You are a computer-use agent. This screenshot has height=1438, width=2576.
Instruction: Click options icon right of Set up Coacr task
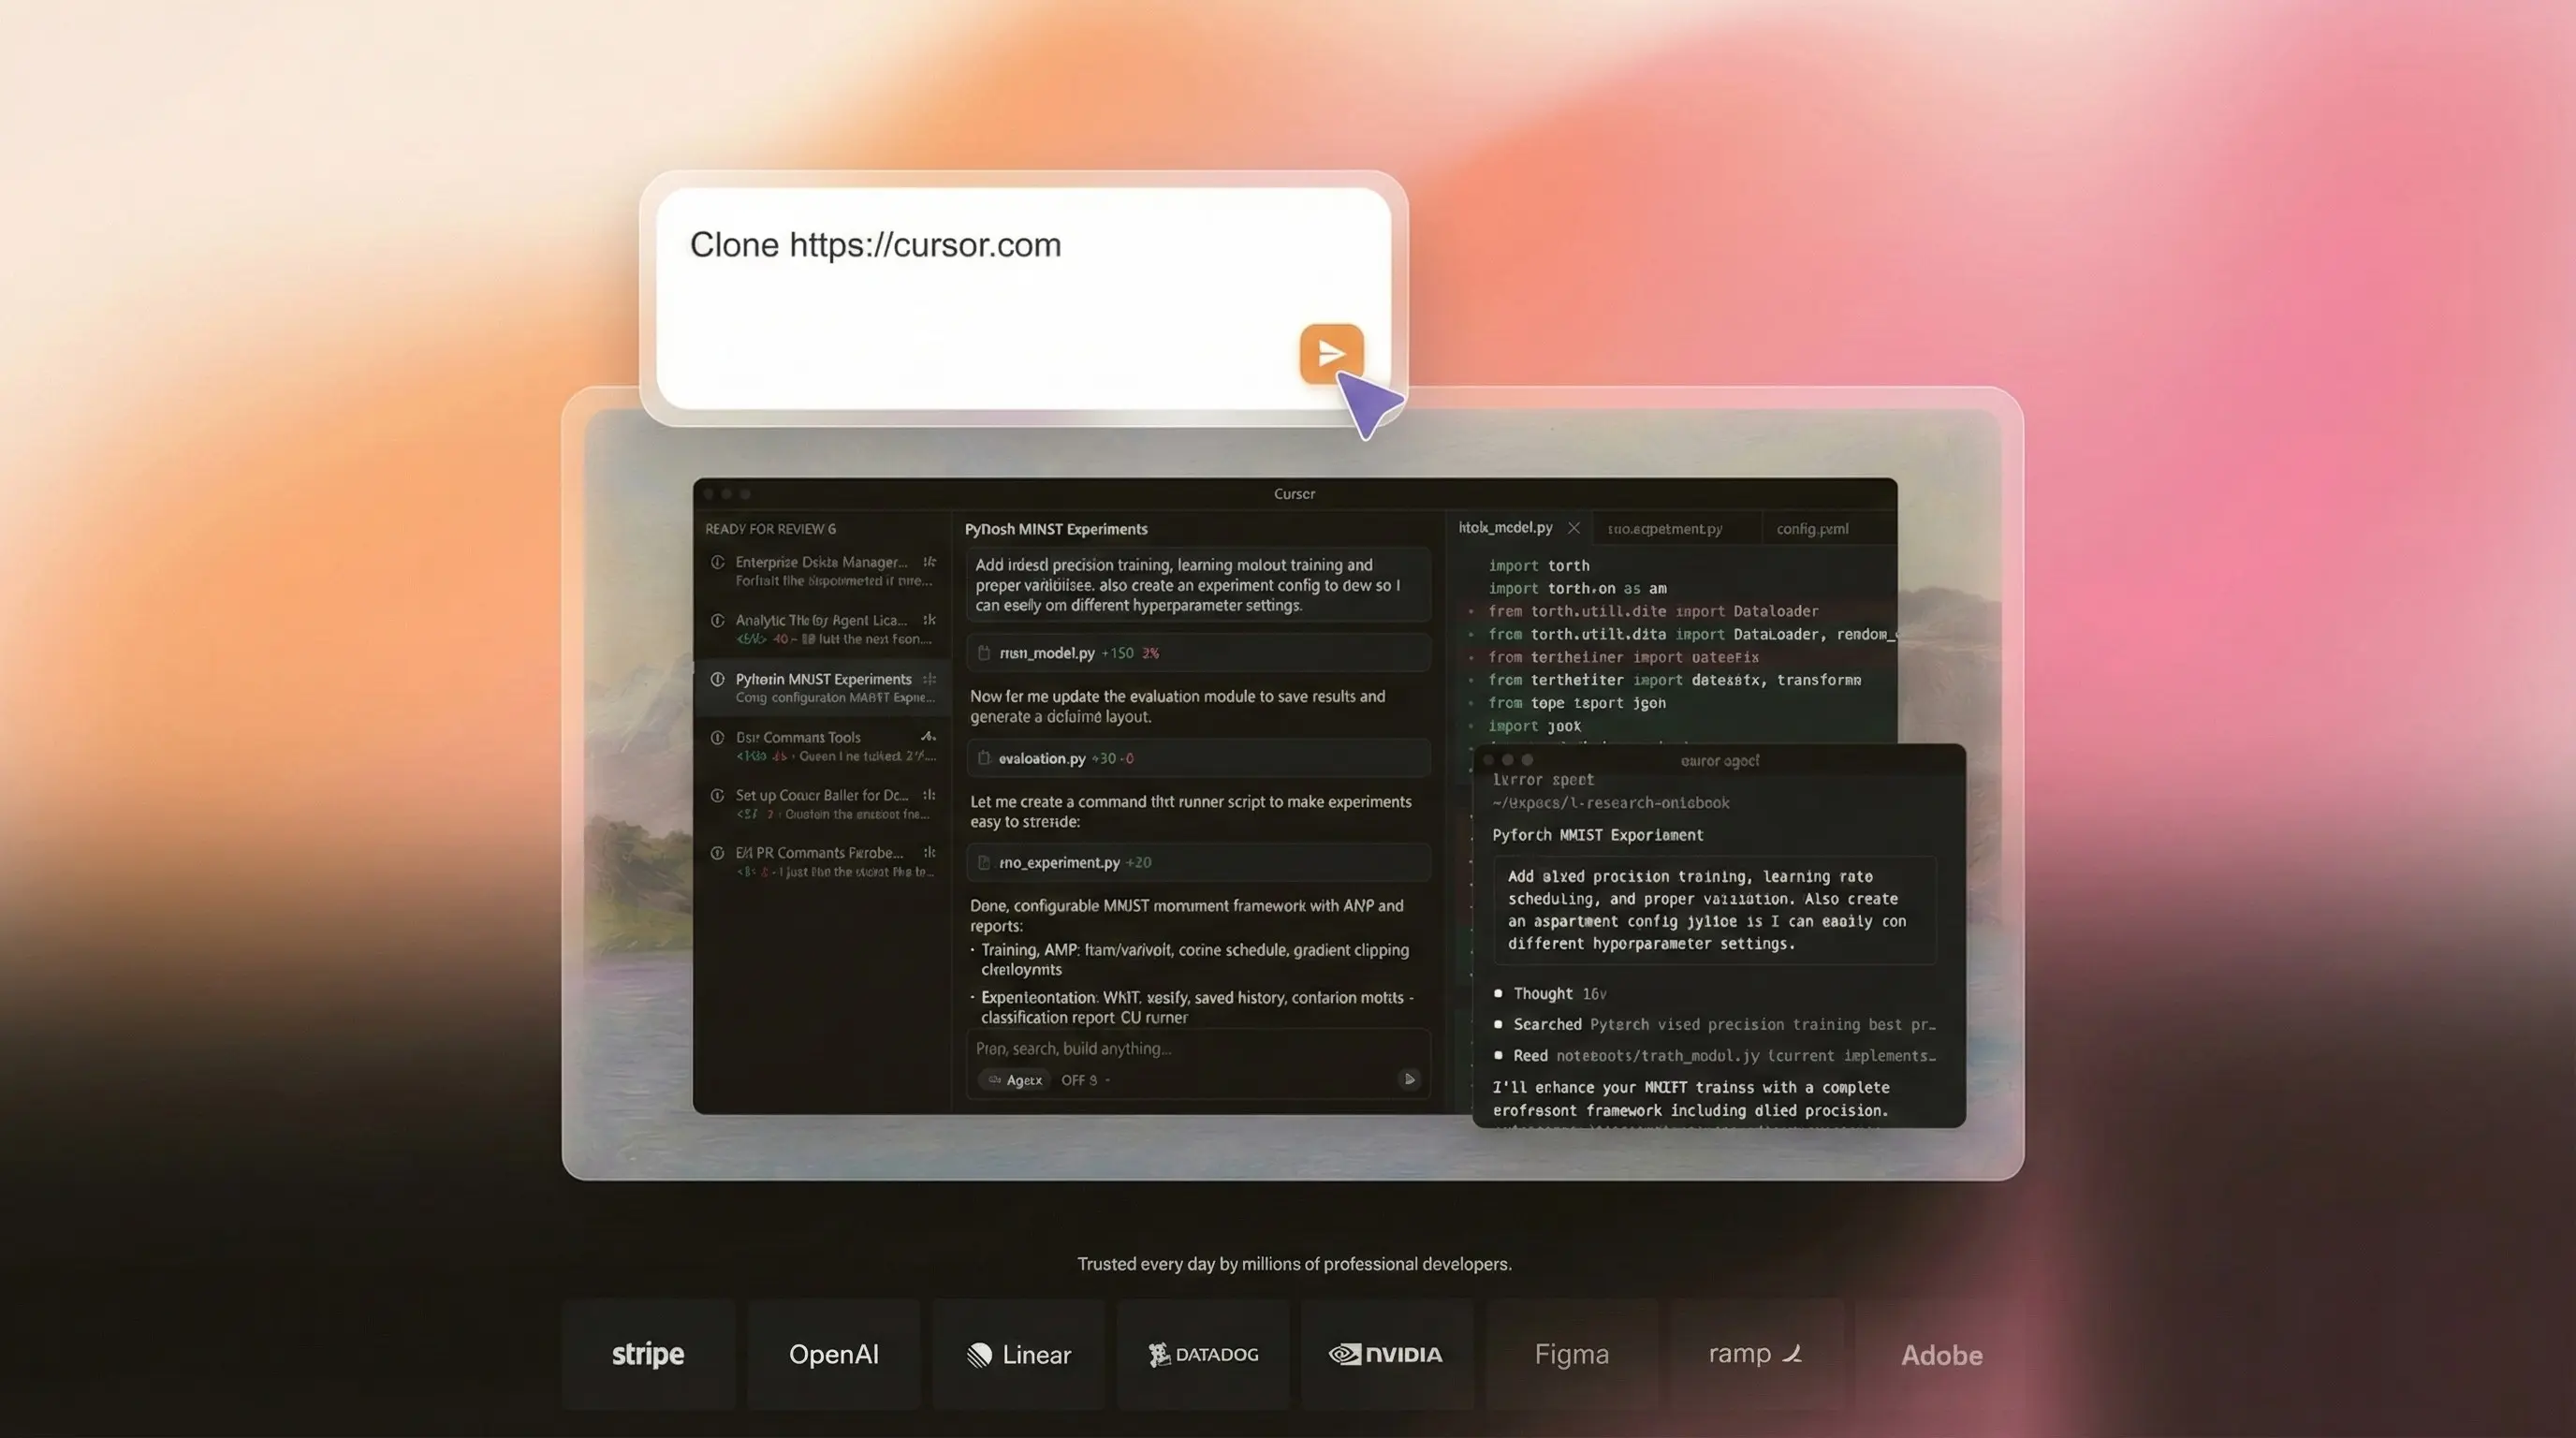(x=929, y=795)
